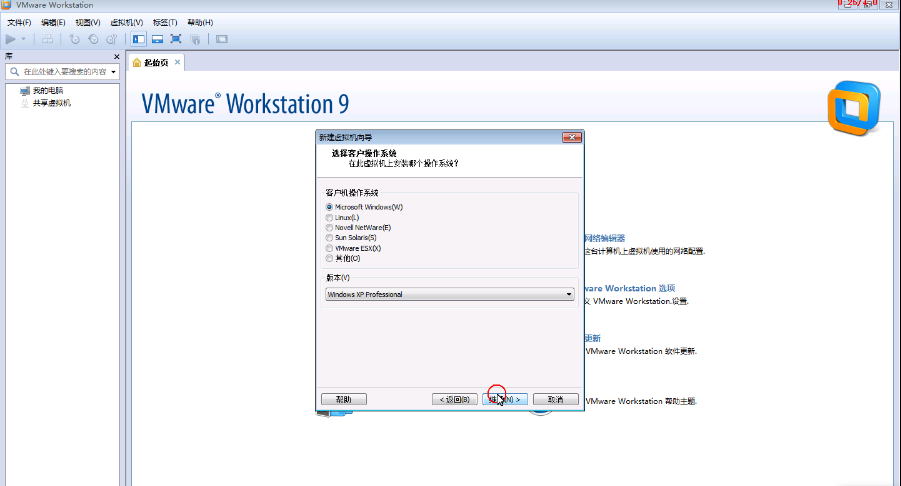Viewport: 901px width, 486px height.
Task: Click the 返回(B) back button
Action: point(455,399)
